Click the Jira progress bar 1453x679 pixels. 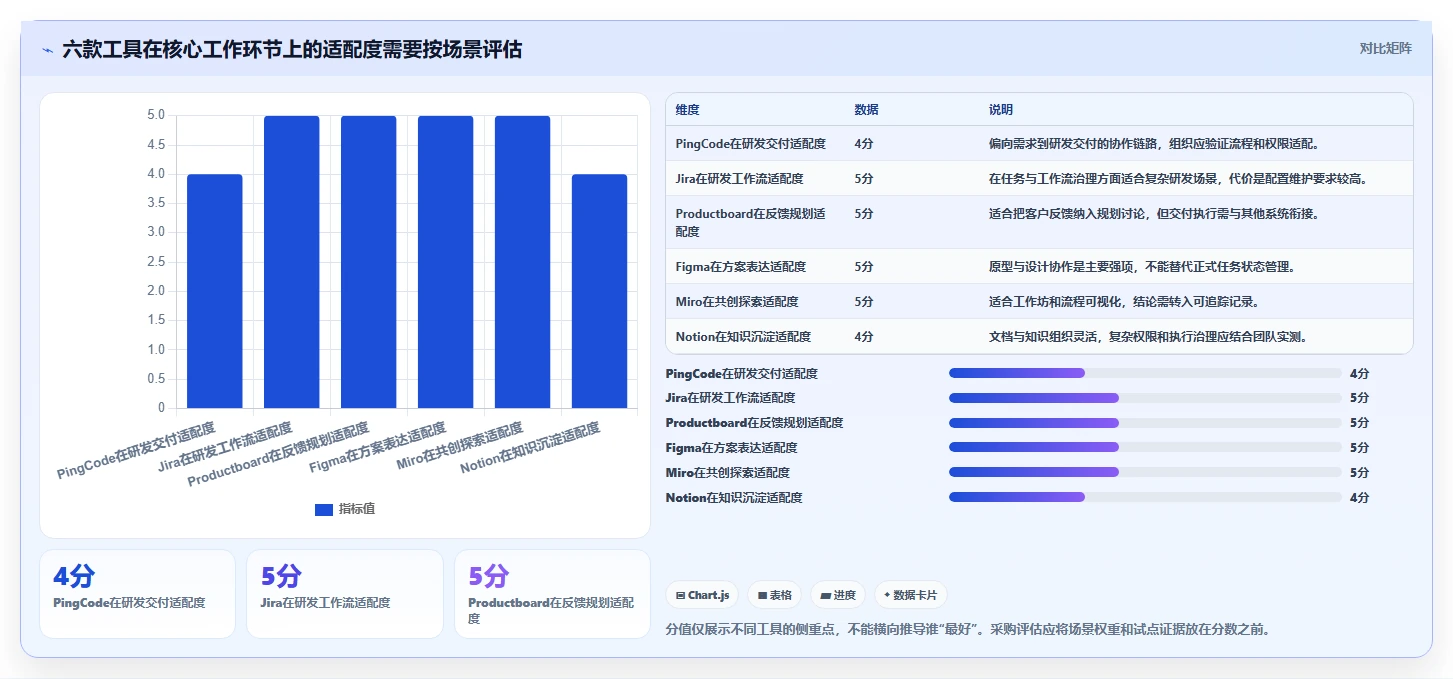[x=1145, y=398]
